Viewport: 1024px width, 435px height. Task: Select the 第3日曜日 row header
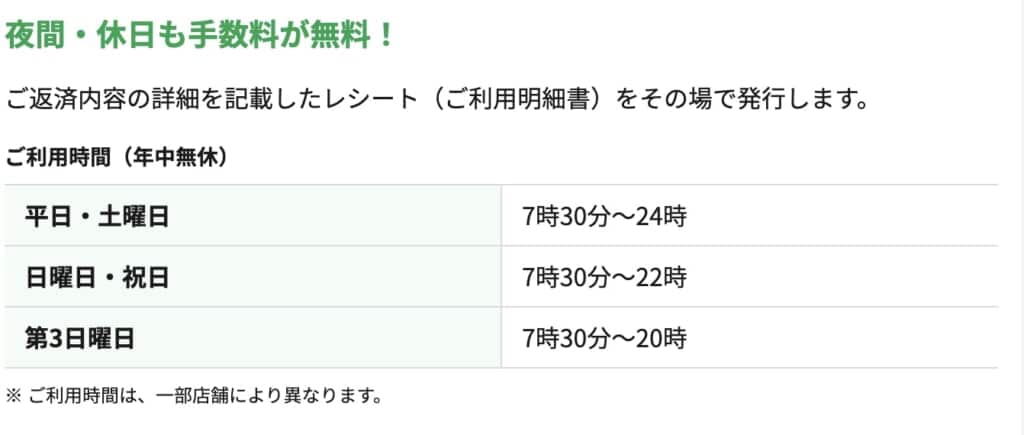click(253, 338)
